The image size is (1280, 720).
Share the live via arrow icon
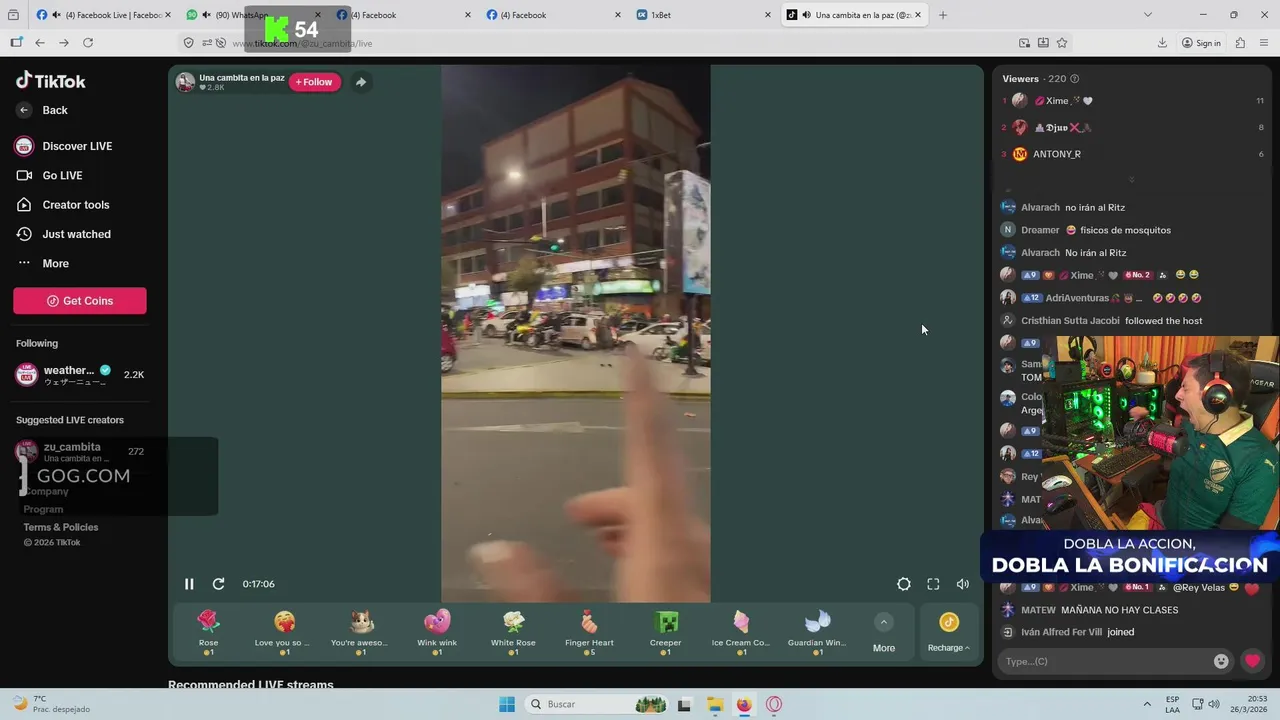361,82
